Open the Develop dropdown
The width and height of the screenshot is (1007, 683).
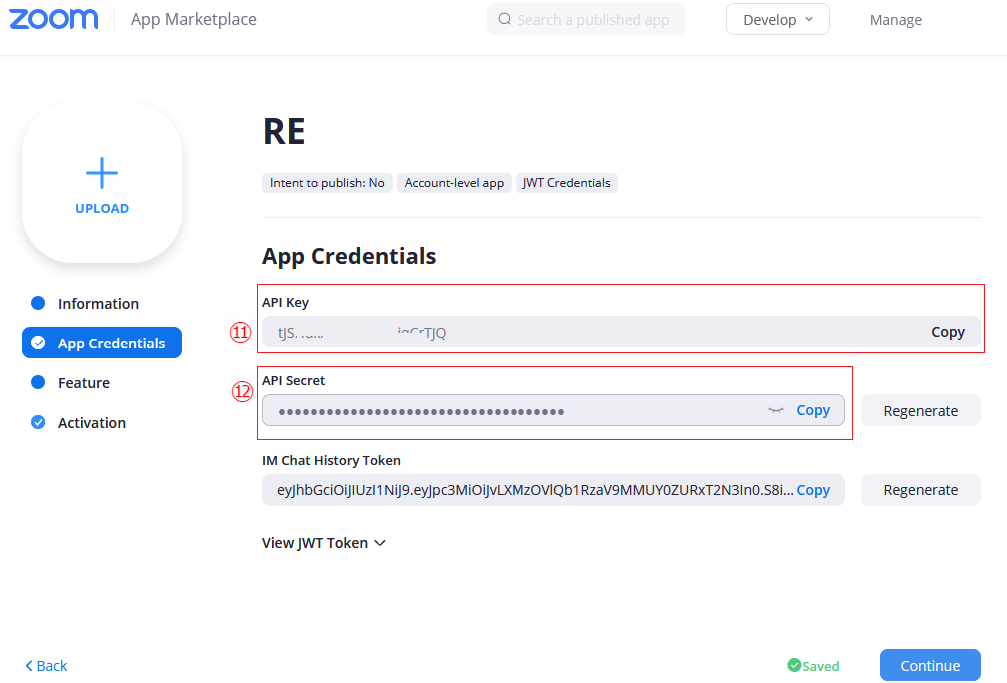click(x=777, y=20)
